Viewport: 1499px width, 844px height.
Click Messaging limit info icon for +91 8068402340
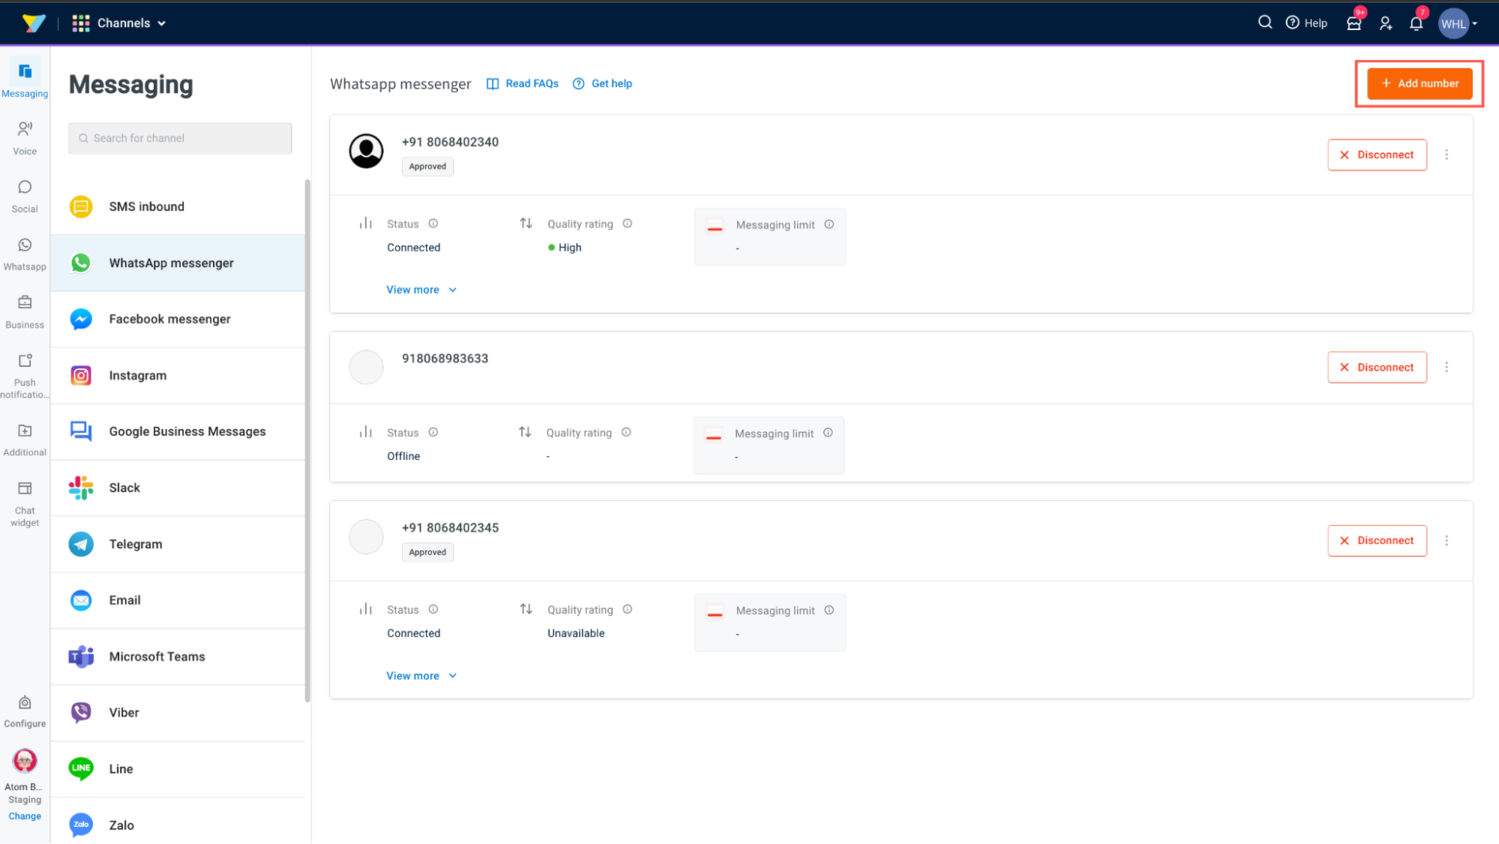829,224
